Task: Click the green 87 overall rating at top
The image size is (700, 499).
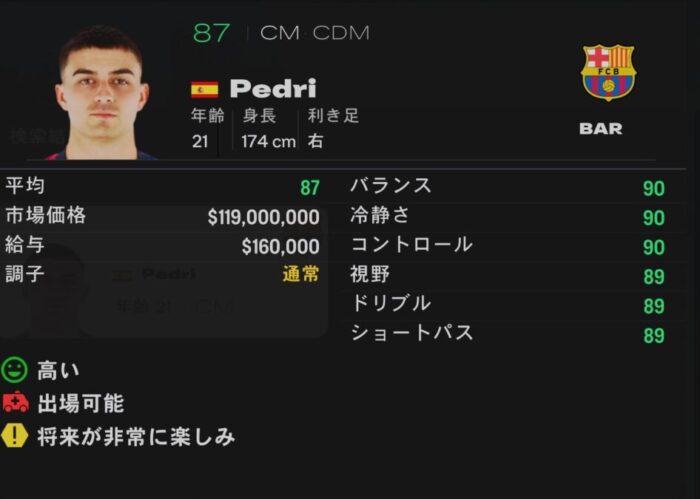Action: pyautogui.click(x=212, y=33)
